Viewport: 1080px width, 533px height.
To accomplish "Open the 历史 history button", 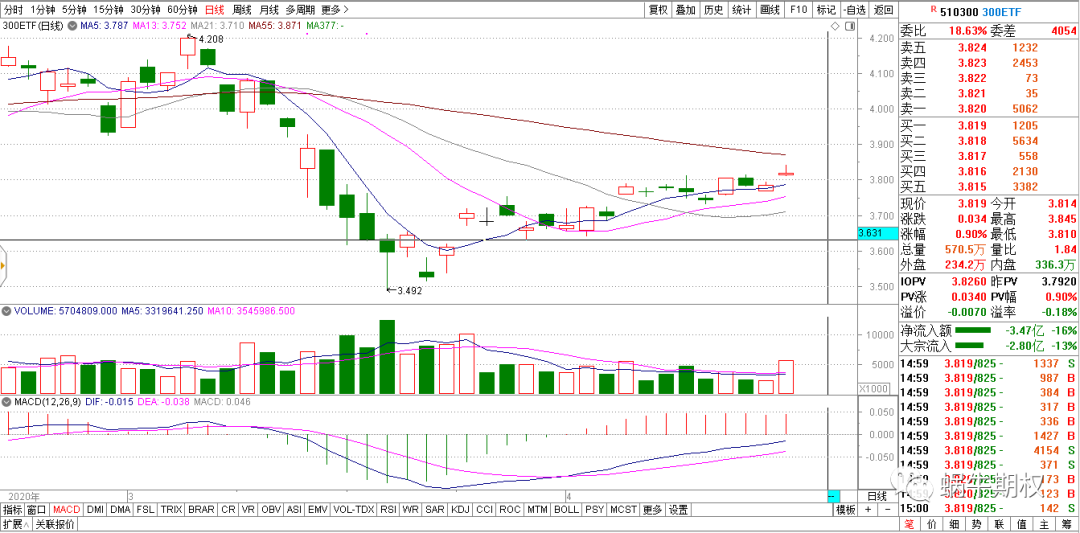I will [714, 10].
